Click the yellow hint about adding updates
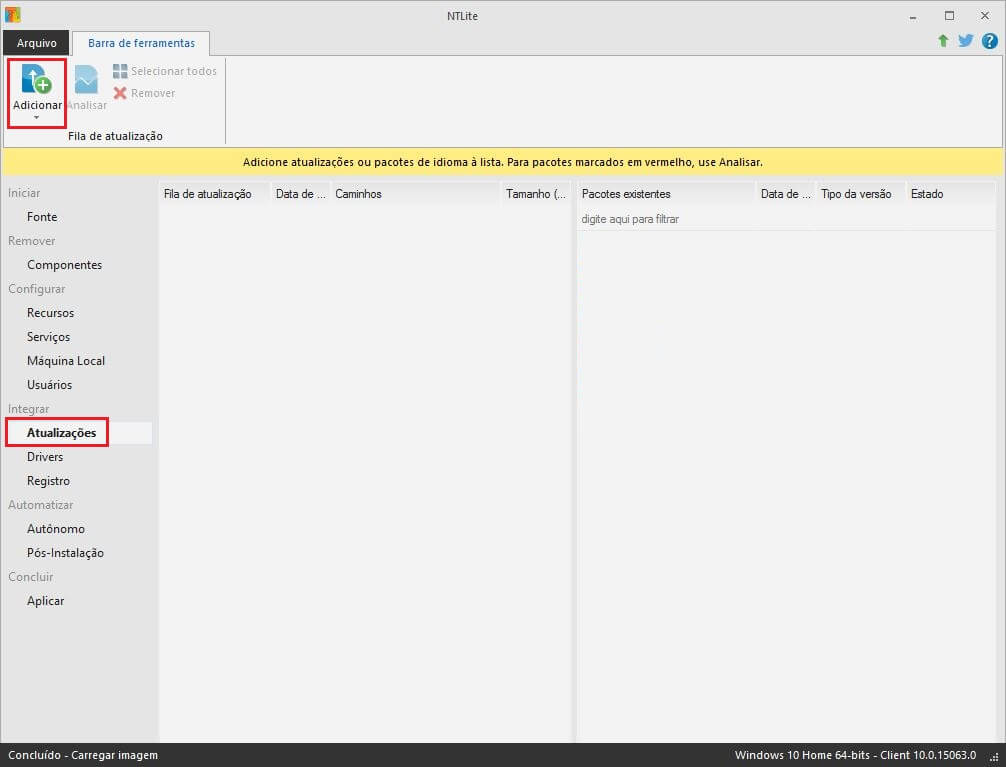The height and width of the screenshot is (767, 1006). pyautogui.click(x=502, y=162)
